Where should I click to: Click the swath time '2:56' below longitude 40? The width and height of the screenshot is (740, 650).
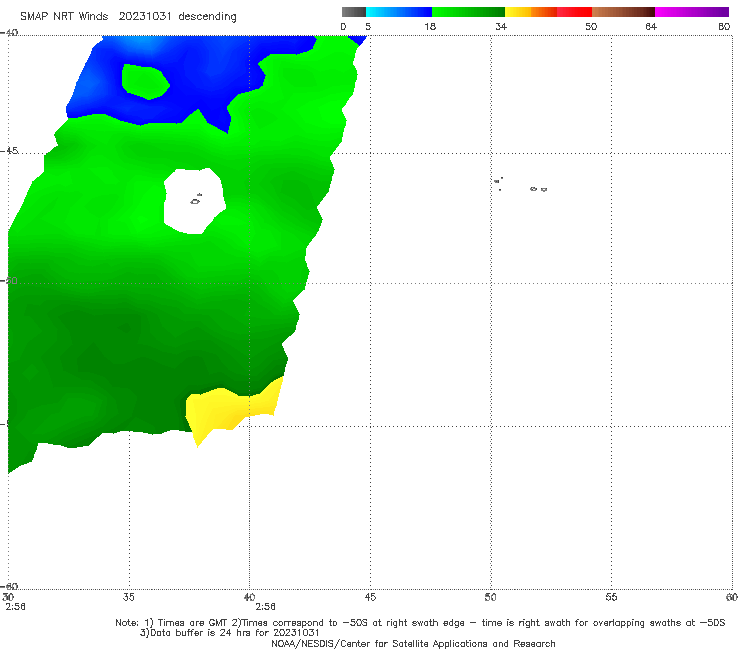pos(265,607)
